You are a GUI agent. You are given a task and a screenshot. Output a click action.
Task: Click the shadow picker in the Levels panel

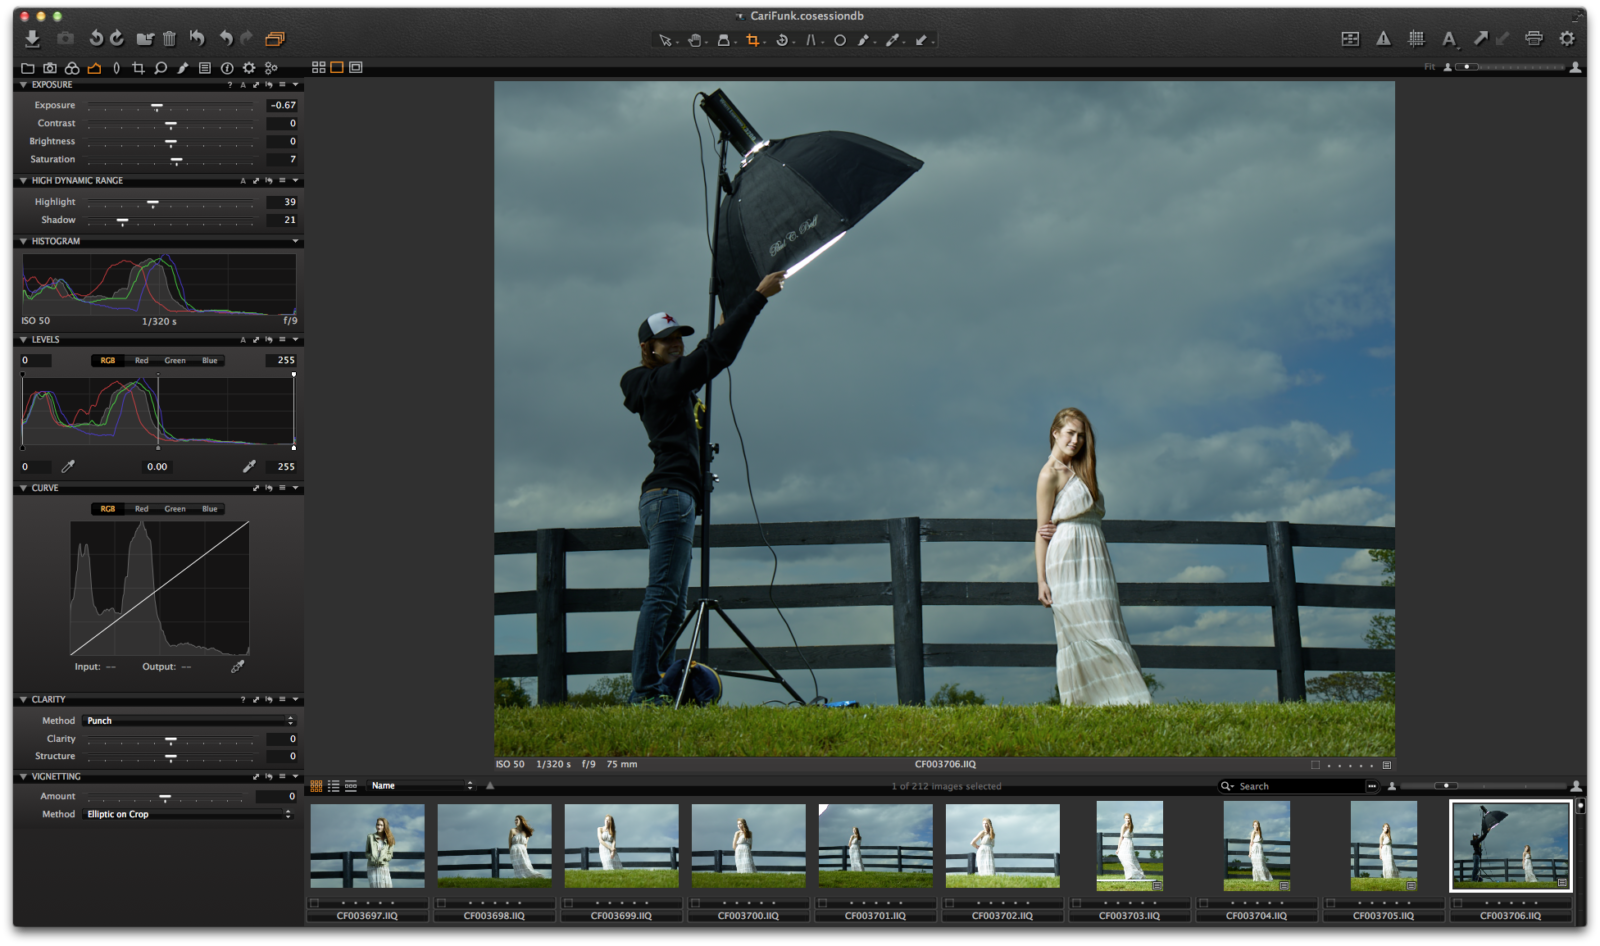click(68, 466)
